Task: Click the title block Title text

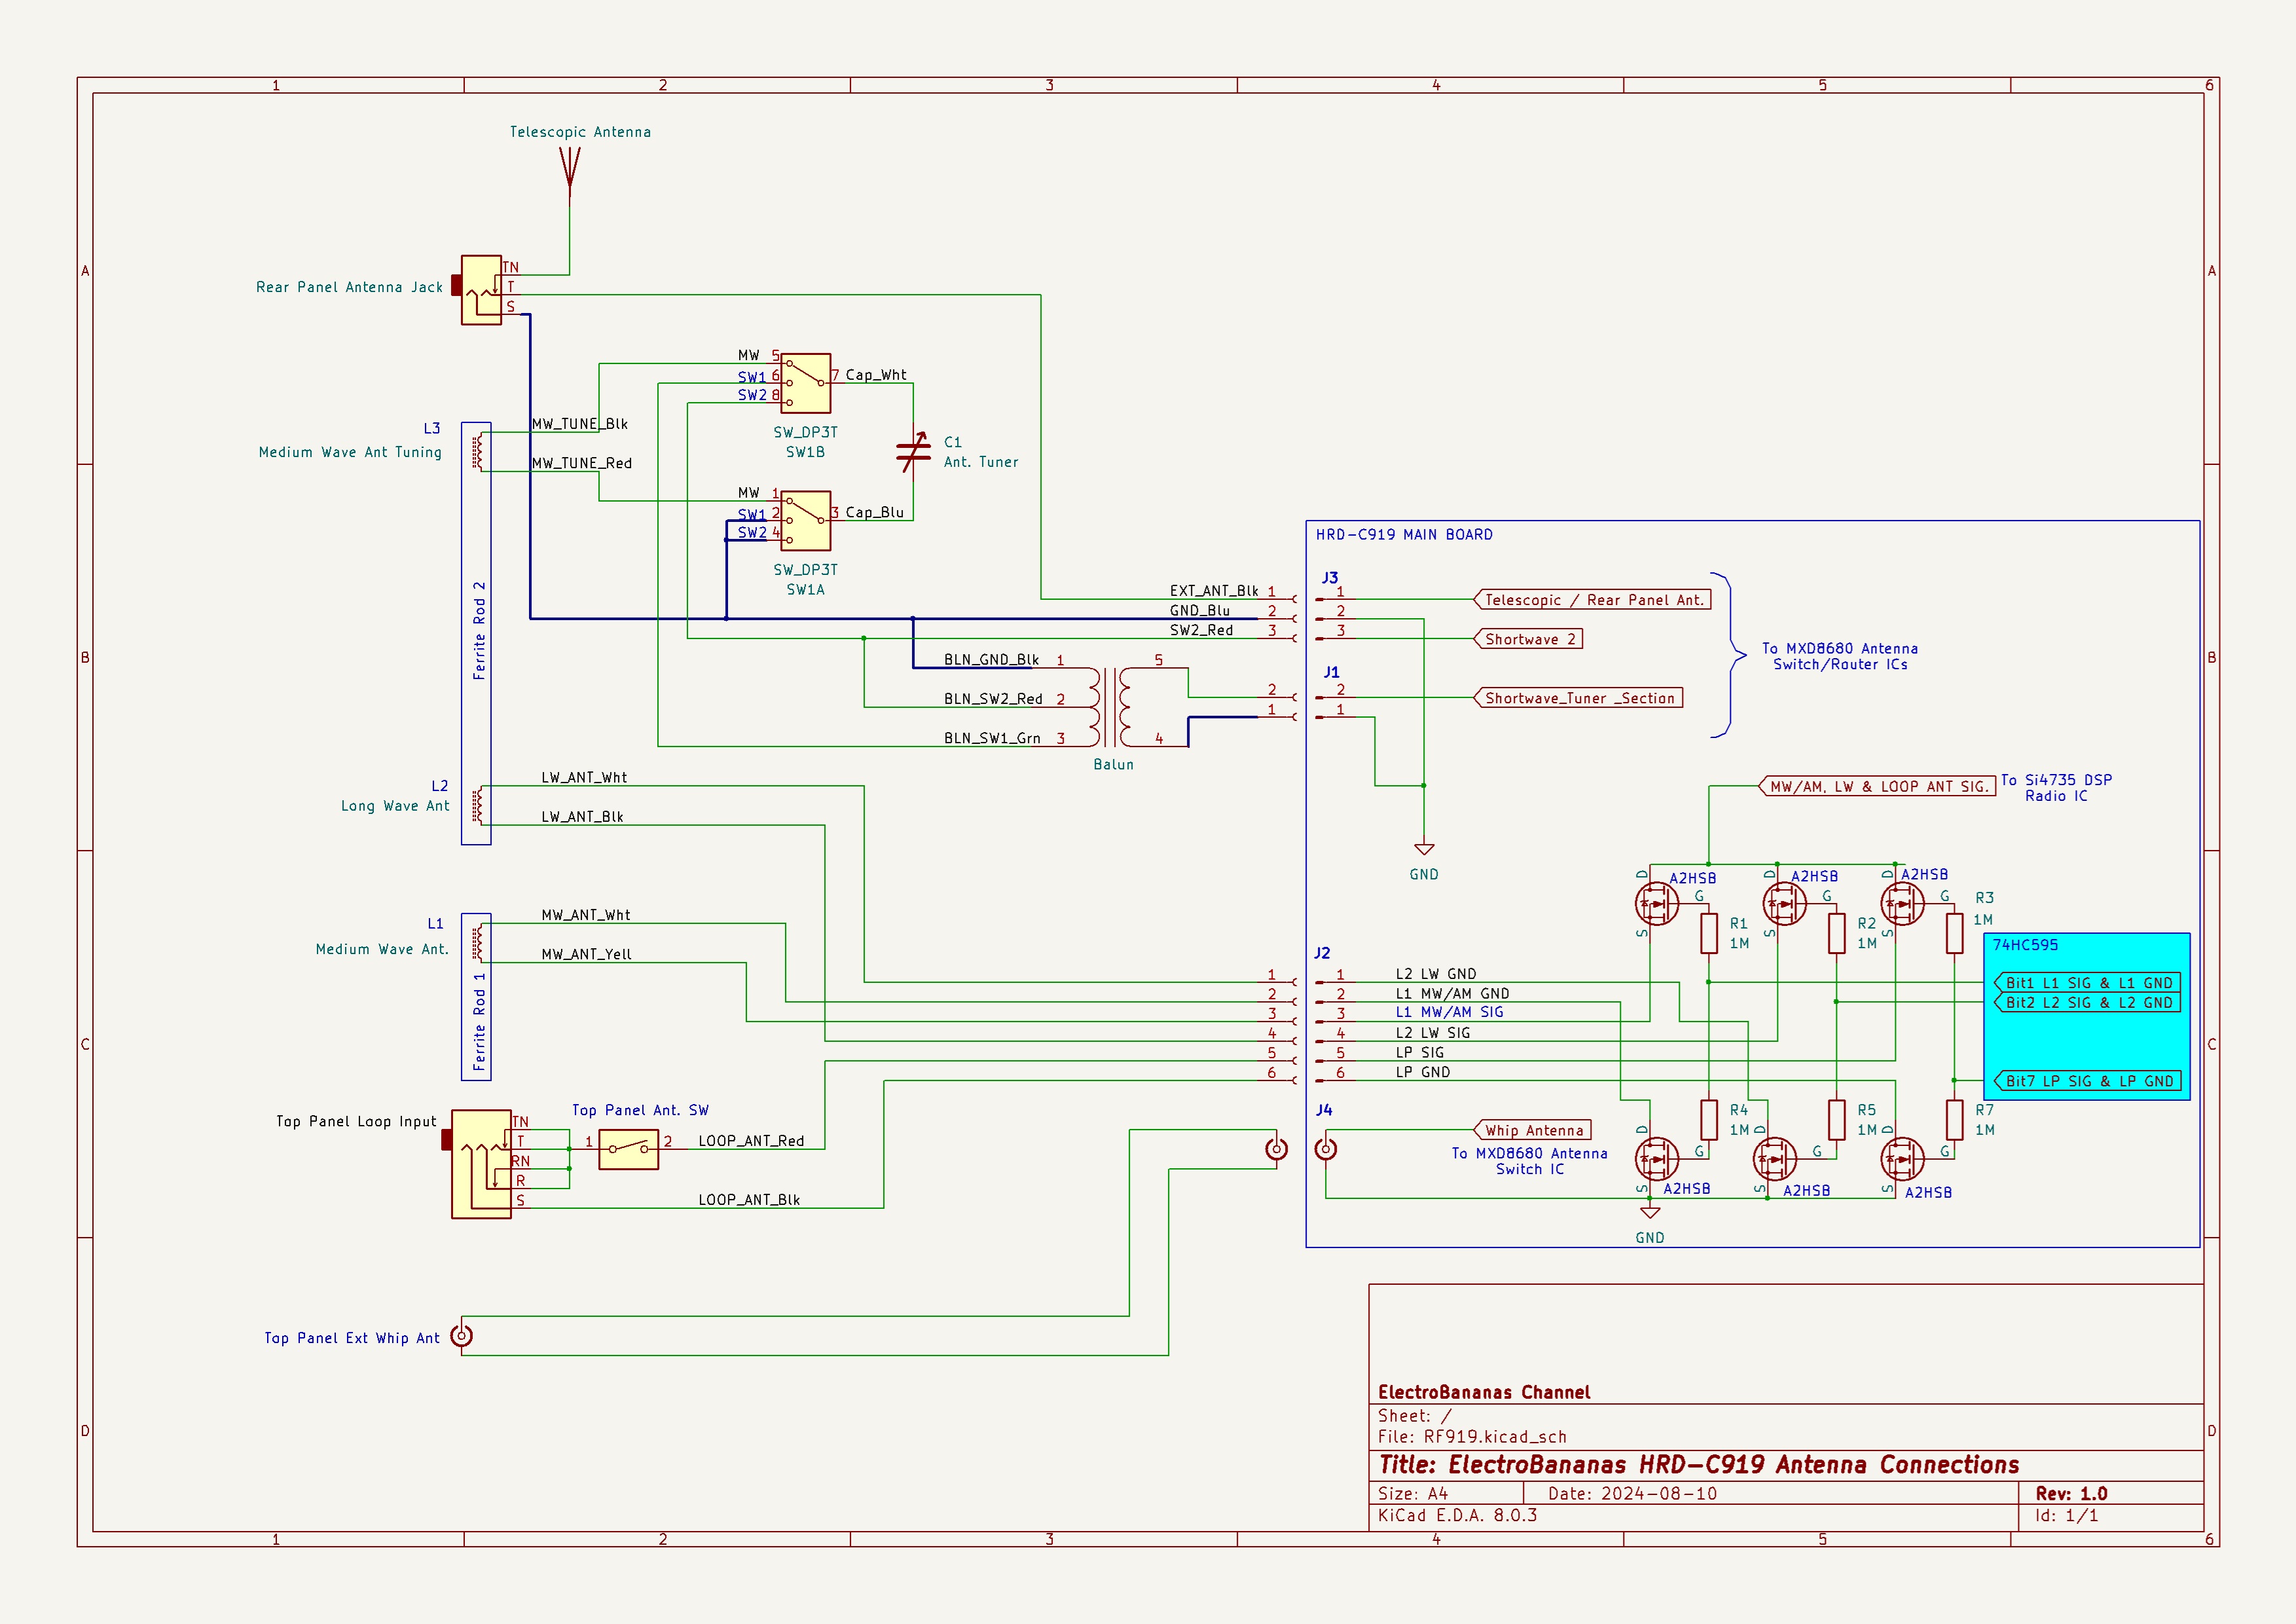Action: (1698, 1465)
